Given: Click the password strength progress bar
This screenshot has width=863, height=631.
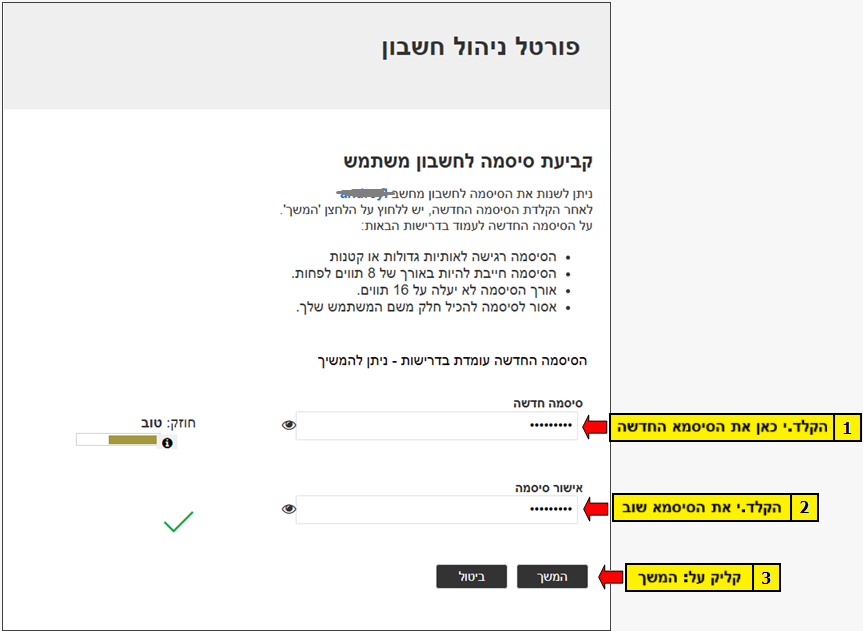Looking at the screenshot, I should [x=117, y=440].
